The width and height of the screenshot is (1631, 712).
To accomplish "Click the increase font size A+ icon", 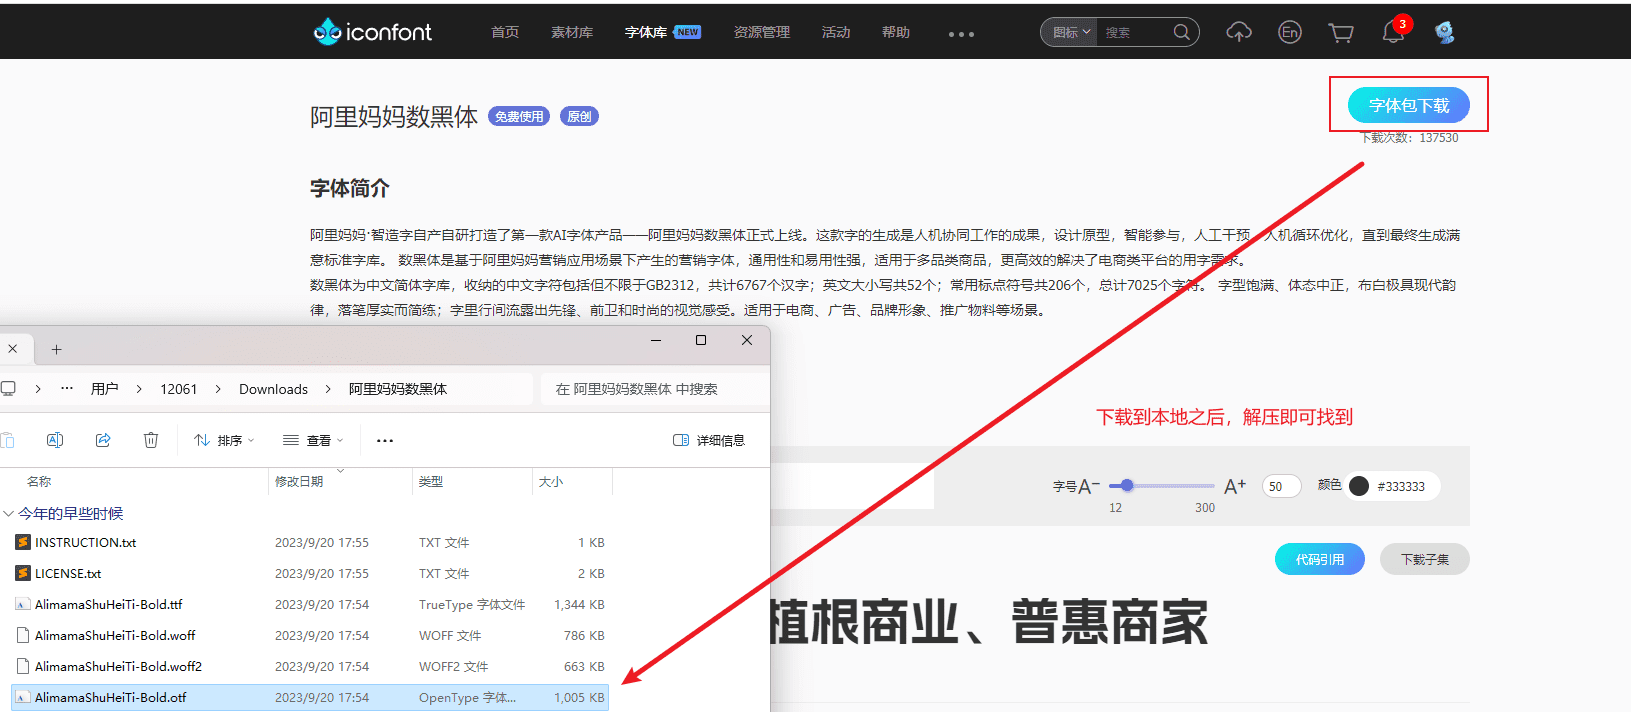I will pyautogui.click(x=1235, y=486).
